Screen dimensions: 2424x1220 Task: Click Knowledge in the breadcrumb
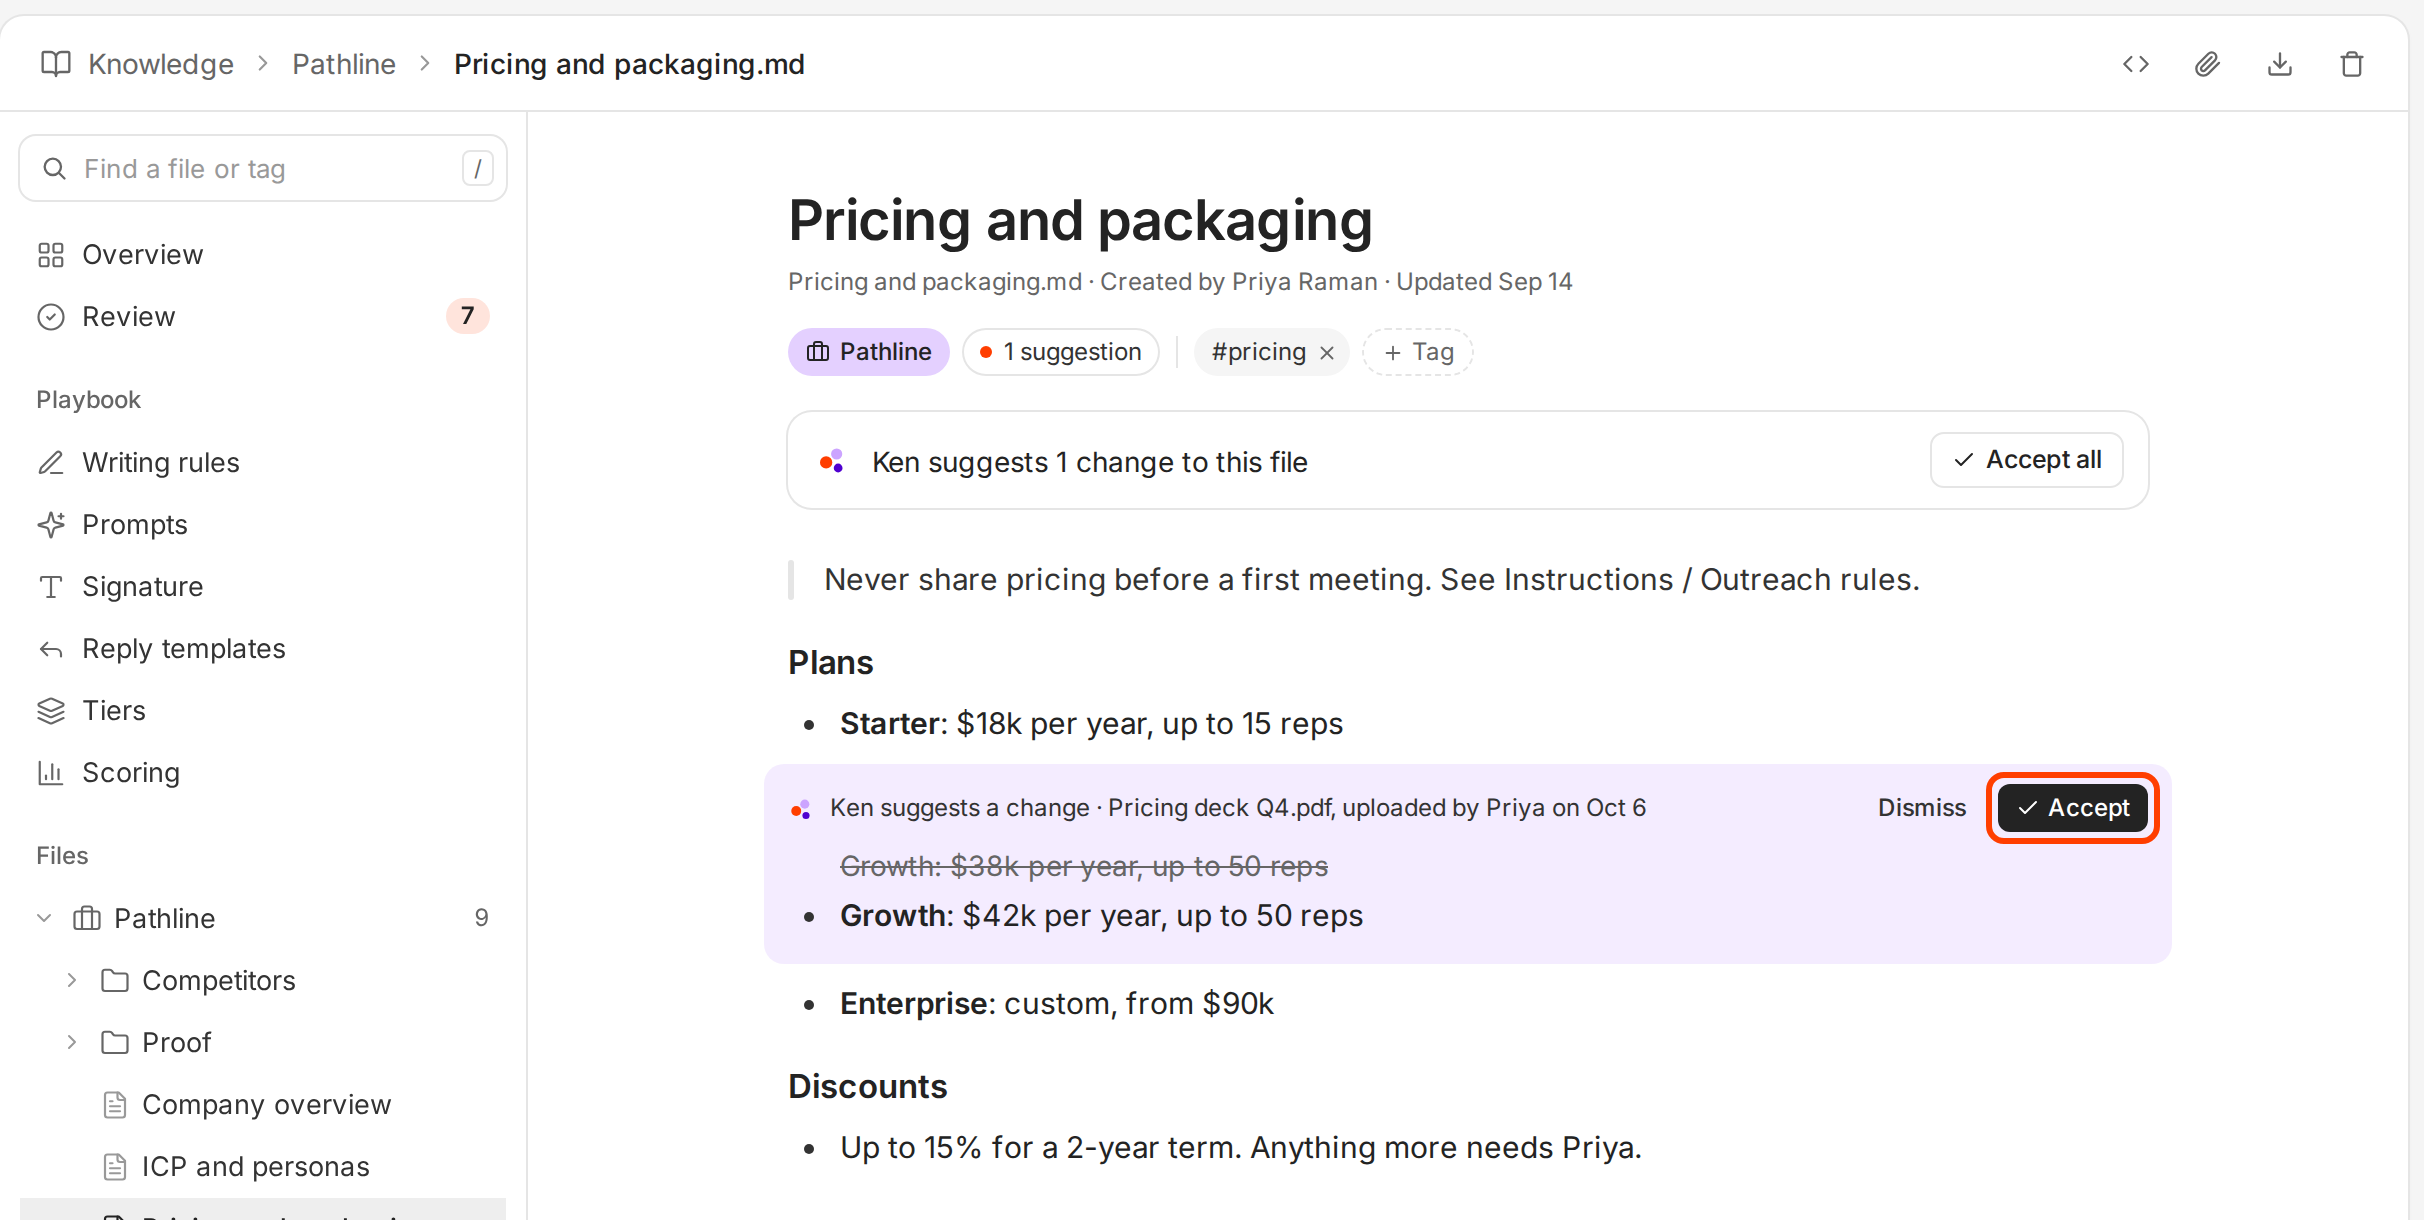pyautogui.click(x=161, y=65)
